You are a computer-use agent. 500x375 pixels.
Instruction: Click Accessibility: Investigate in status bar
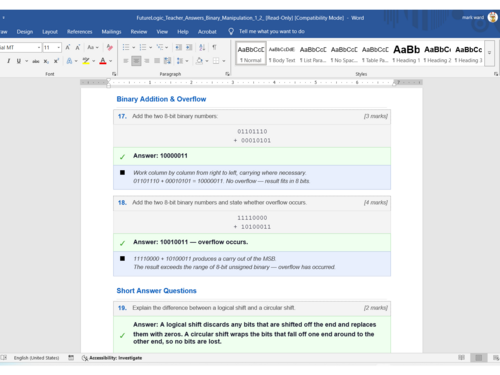pos(112,358)
